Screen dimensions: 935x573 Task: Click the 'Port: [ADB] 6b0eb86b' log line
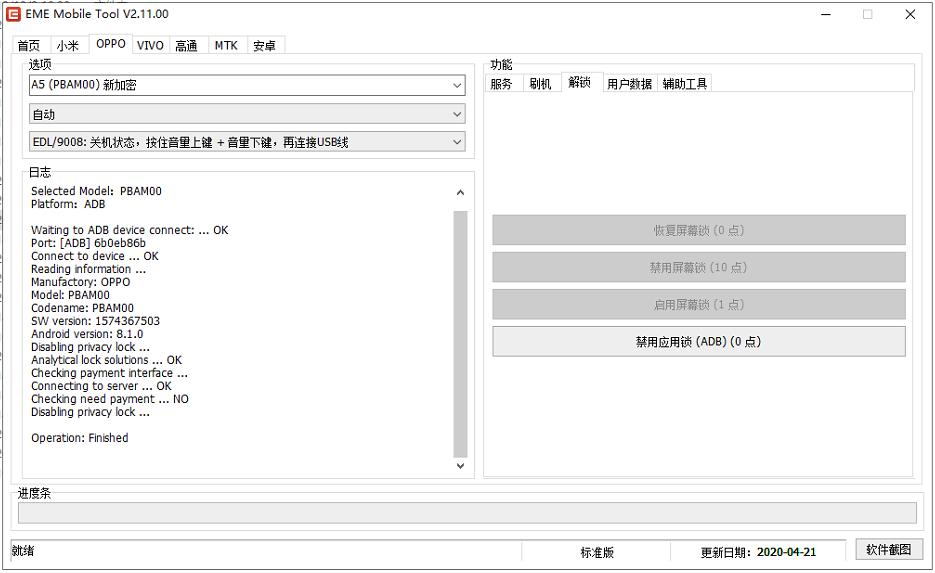tap(88, 243)
